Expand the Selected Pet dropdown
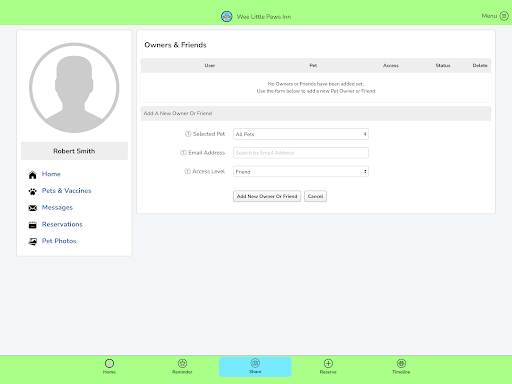This screenshot has height=384, width=512. click(x=301, y=134)
